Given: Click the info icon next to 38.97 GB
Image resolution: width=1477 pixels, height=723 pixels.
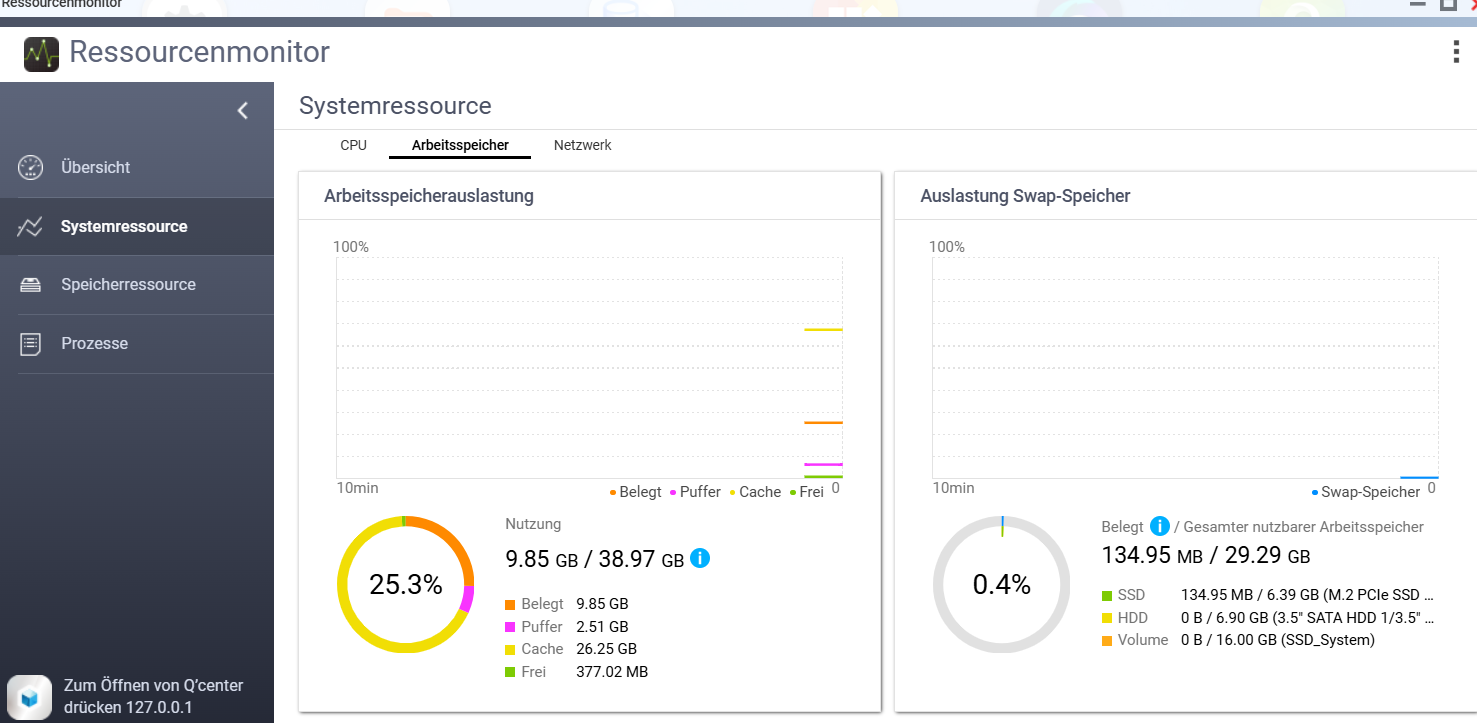Looking at the screenshot, I should [x=700, y=558].
